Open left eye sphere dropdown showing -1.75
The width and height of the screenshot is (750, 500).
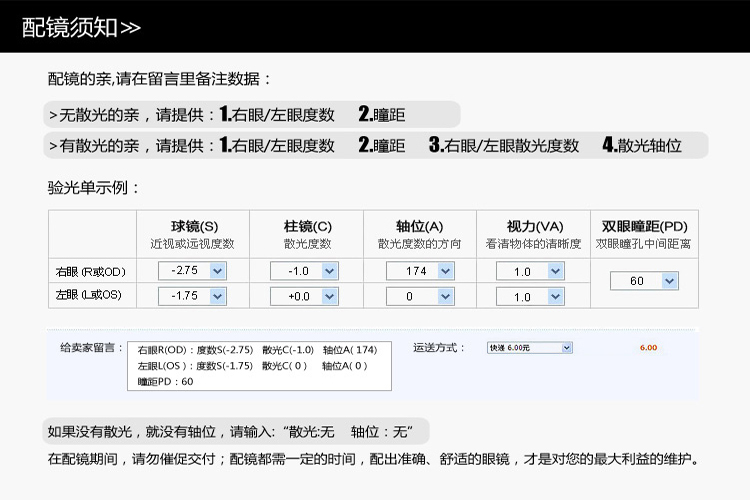192,296
